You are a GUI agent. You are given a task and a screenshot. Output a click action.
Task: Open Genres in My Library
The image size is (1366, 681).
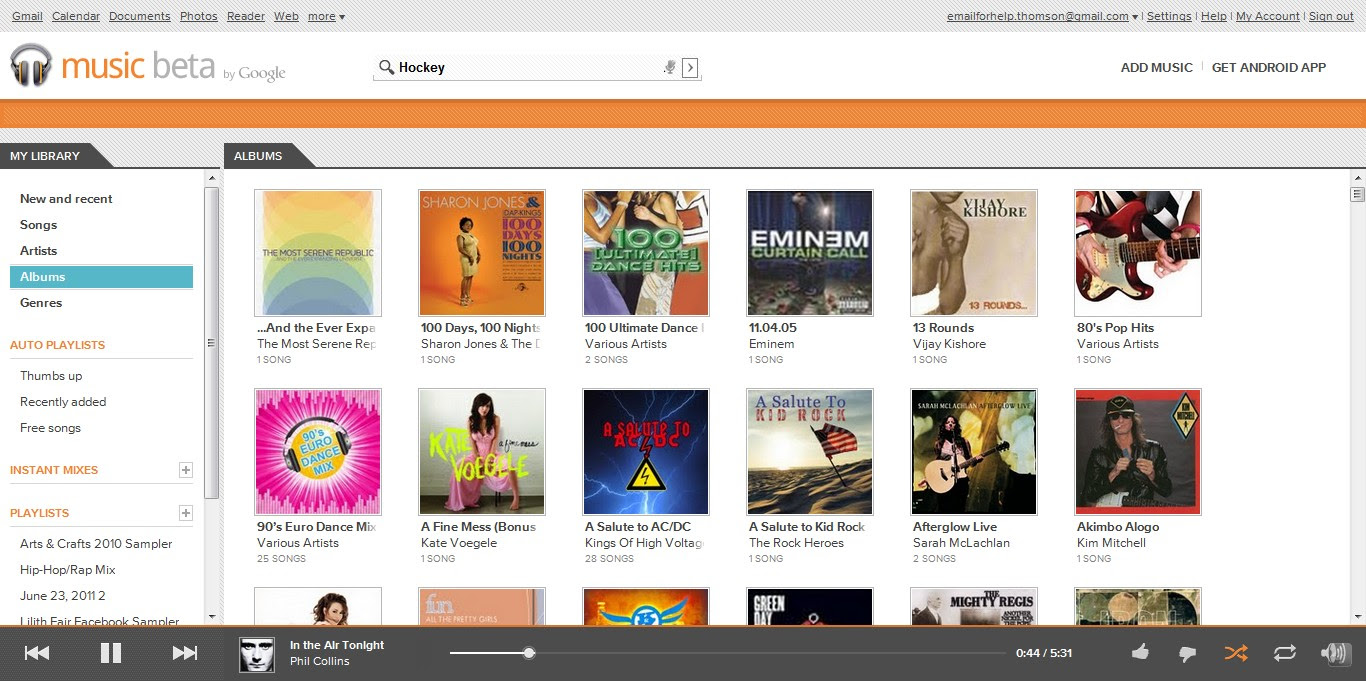tap(41, 303)
